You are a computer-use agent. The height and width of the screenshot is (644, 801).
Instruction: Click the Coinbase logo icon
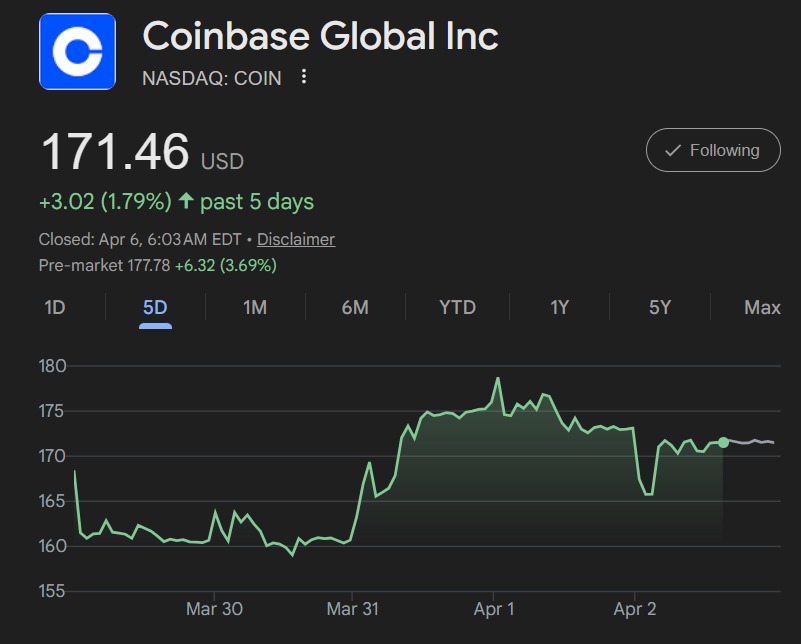coord(77,50)
